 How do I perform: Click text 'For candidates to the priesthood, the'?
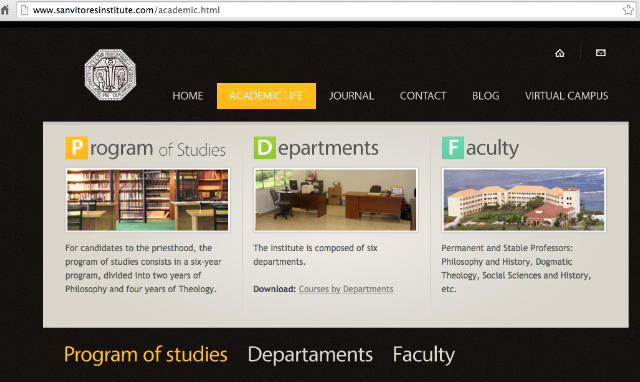(x=138, y=248)
